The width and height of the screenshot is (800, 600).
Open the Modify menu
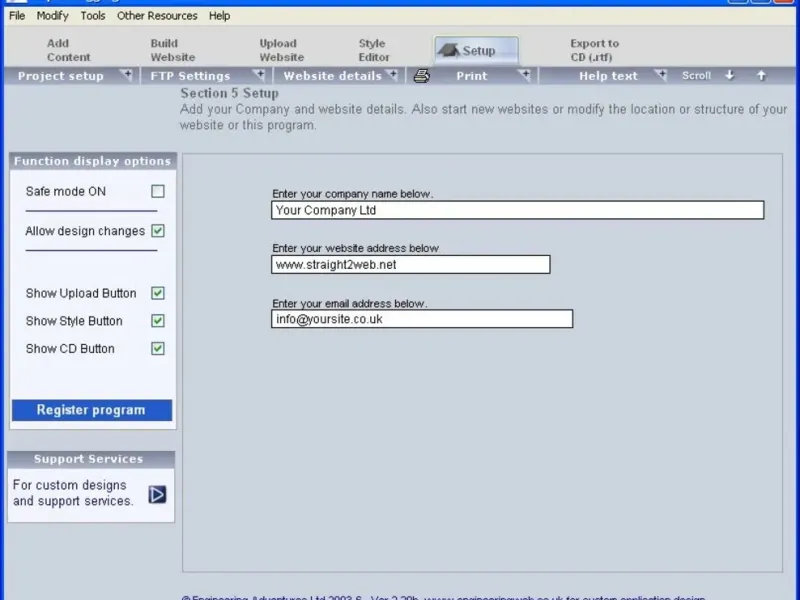tap(53, 16)
